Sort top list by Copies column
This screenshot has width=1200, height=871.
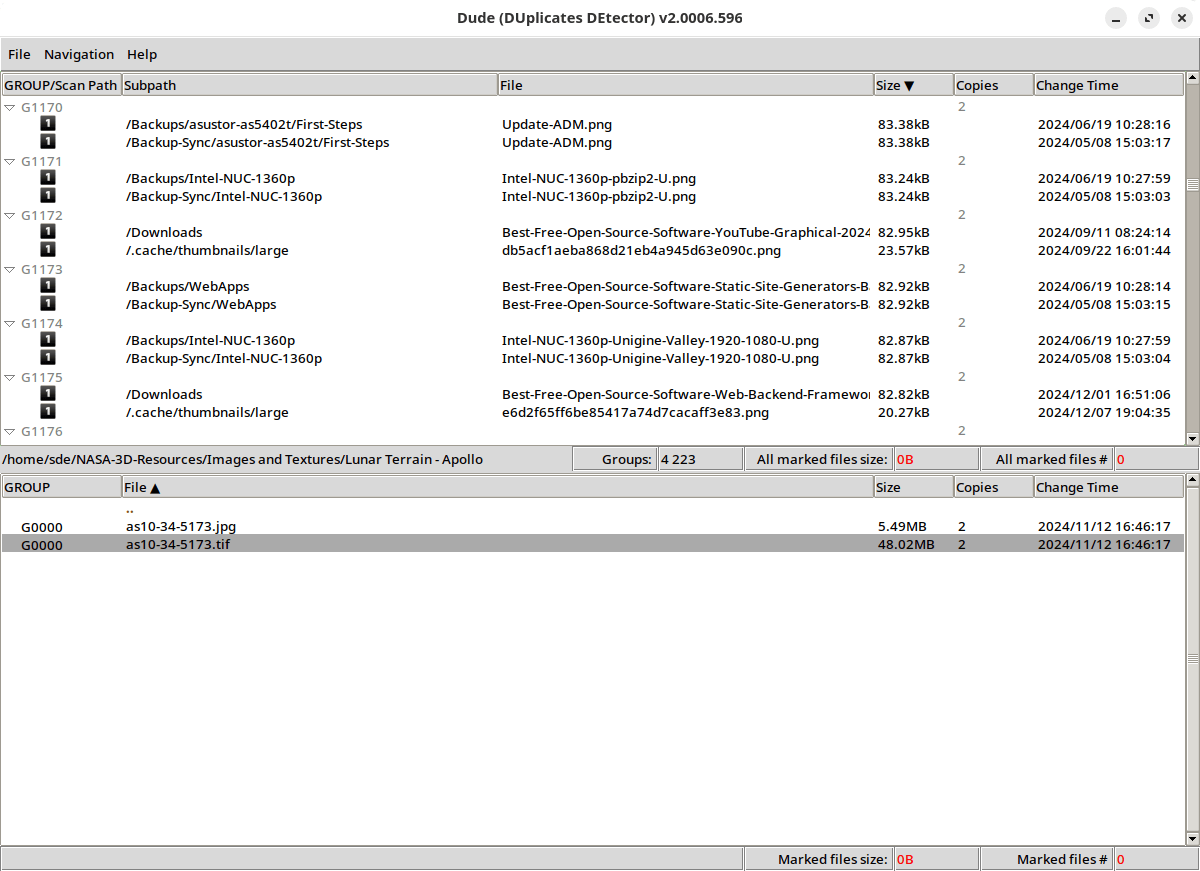(x=993, y=85)
